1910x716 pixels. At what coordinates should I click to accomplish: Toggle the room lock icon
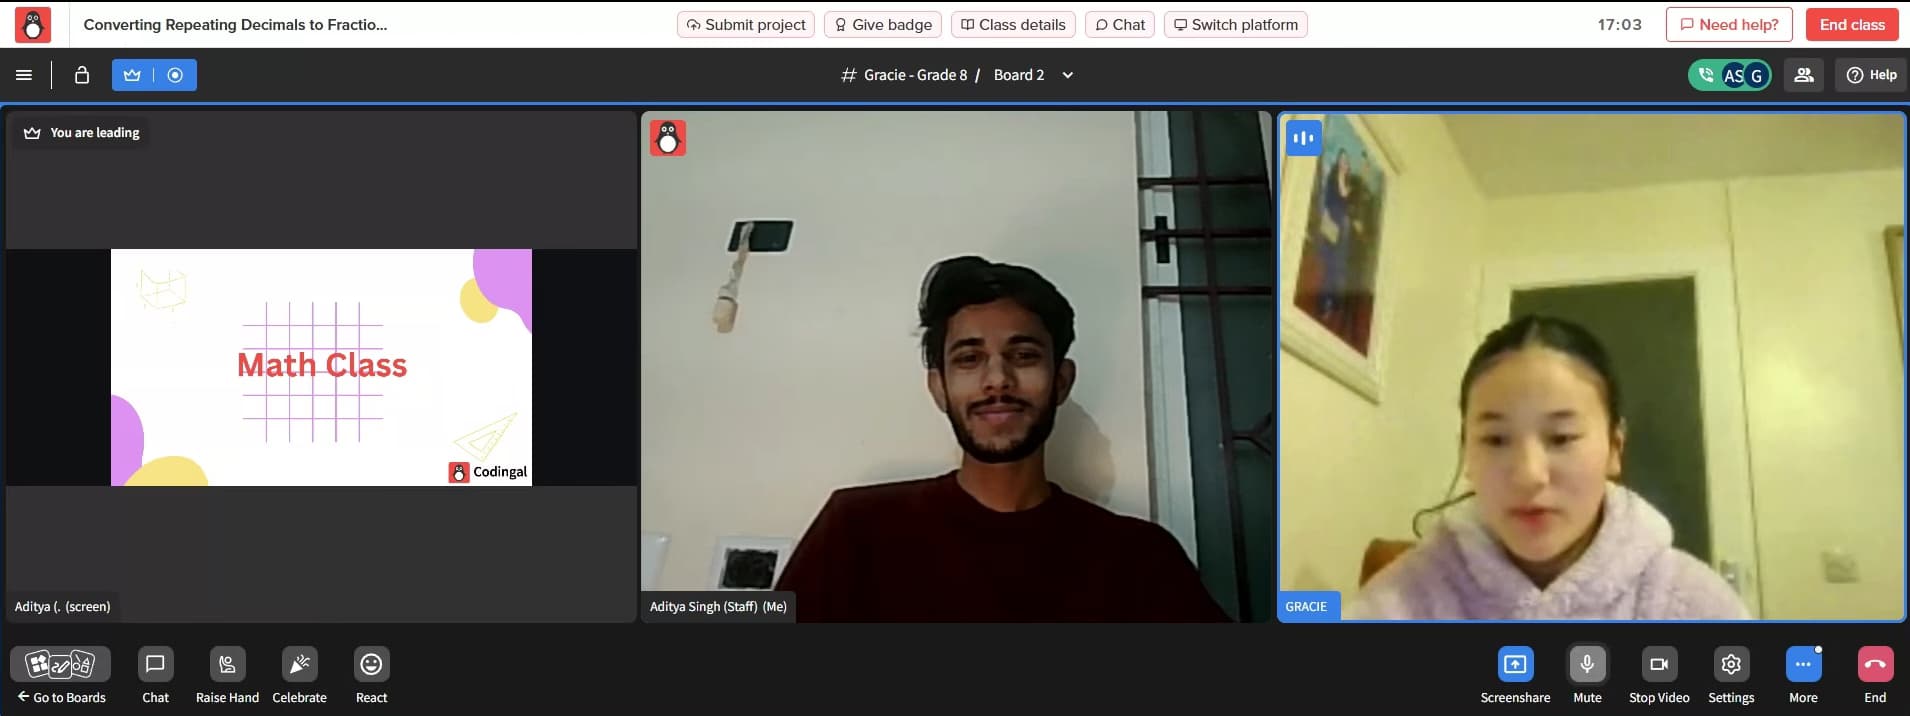(82, 75)
